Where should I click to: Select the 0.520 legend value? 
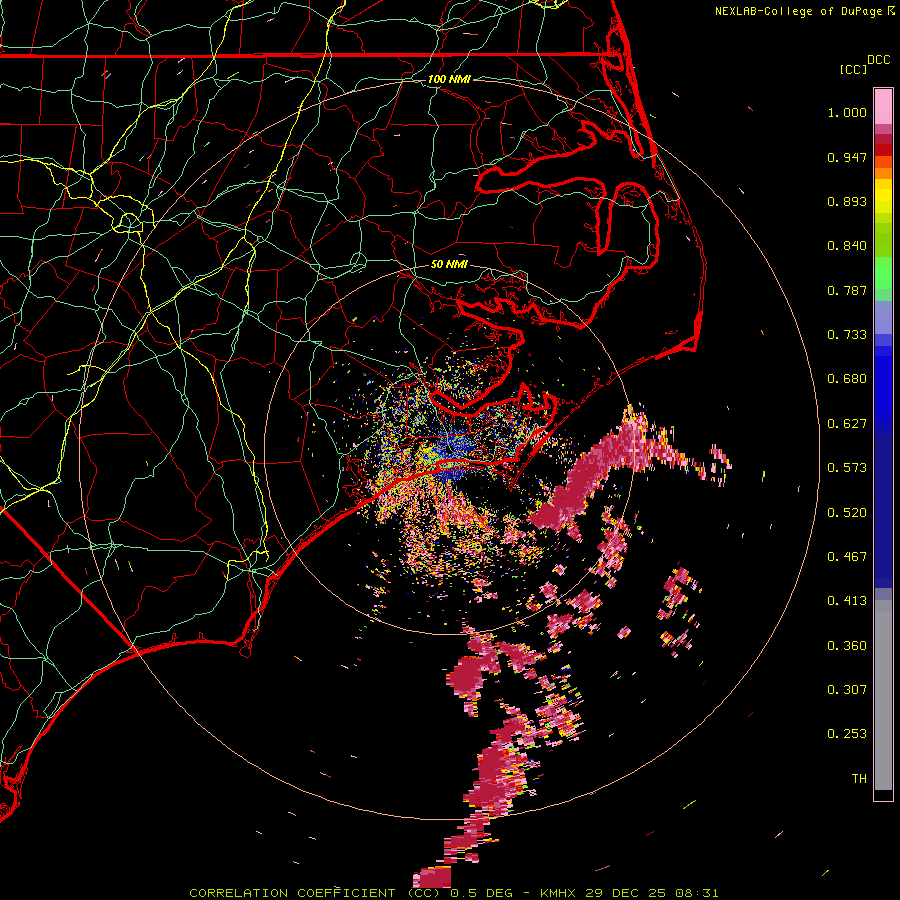click(847, 513)
